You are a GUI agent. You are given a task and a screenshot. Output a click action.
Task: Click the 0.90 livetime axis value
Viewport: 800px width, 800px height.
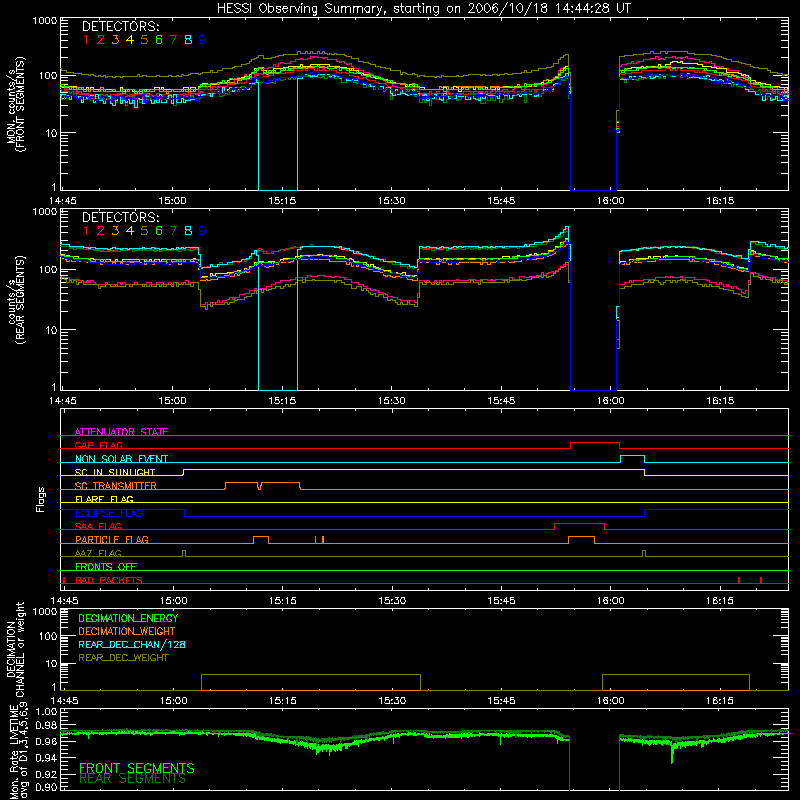tap(47, 787)
